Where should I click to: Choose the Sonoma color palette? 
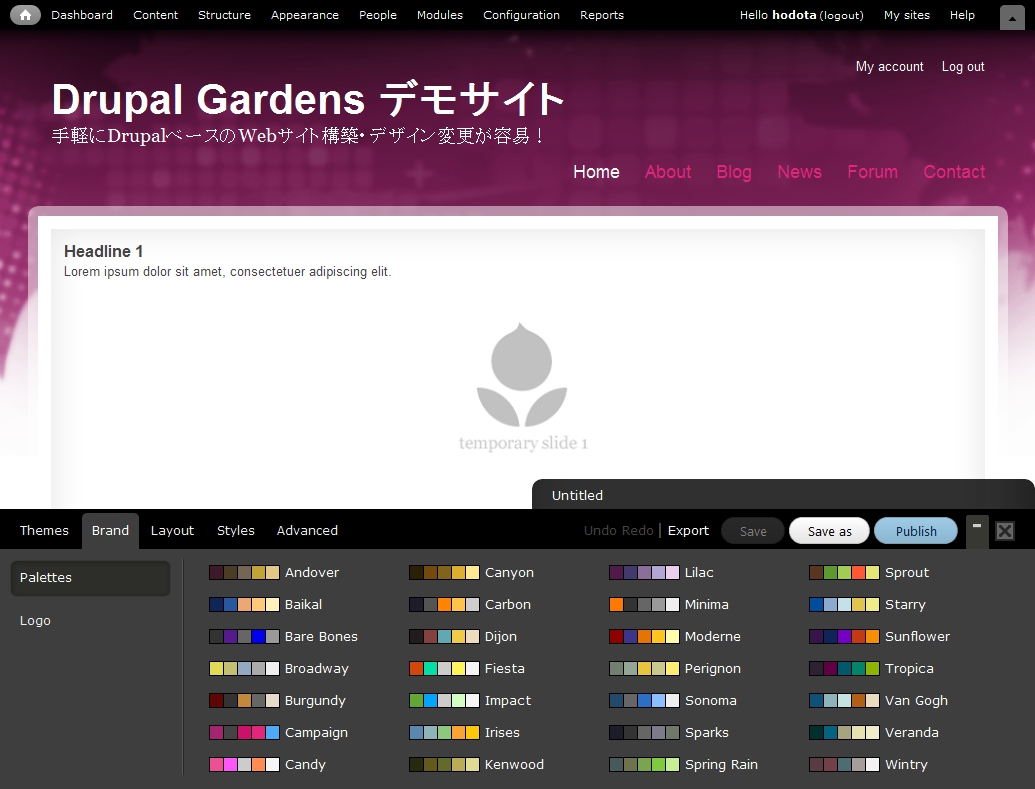click(673, 701)
